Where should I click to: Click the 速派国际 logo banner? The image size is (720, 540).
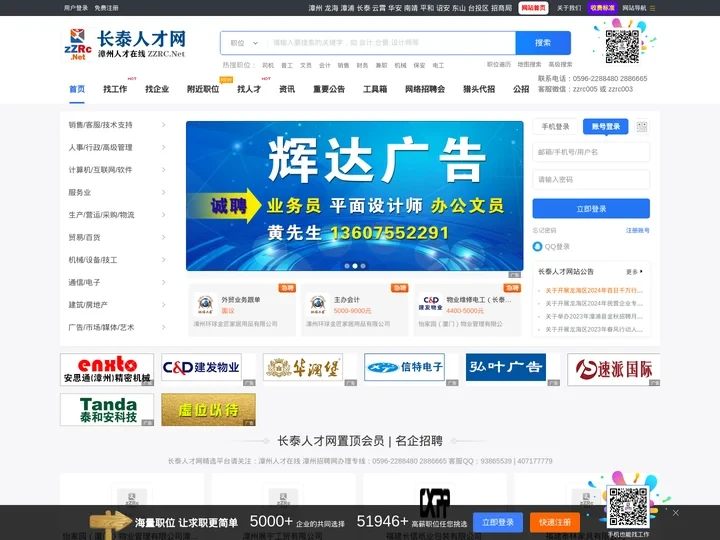(613, 369)
